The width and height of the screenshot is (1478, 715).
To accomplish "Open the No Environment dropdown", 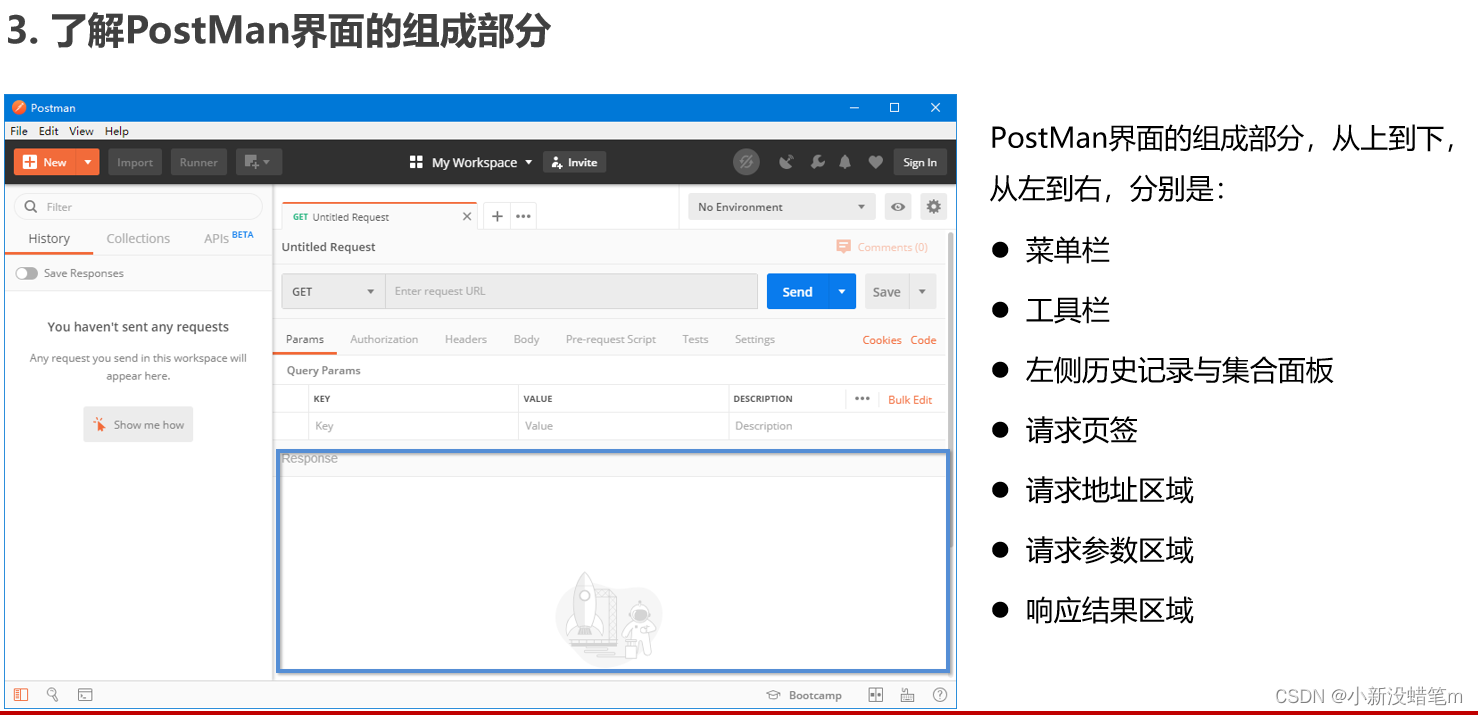I will 782,207.
